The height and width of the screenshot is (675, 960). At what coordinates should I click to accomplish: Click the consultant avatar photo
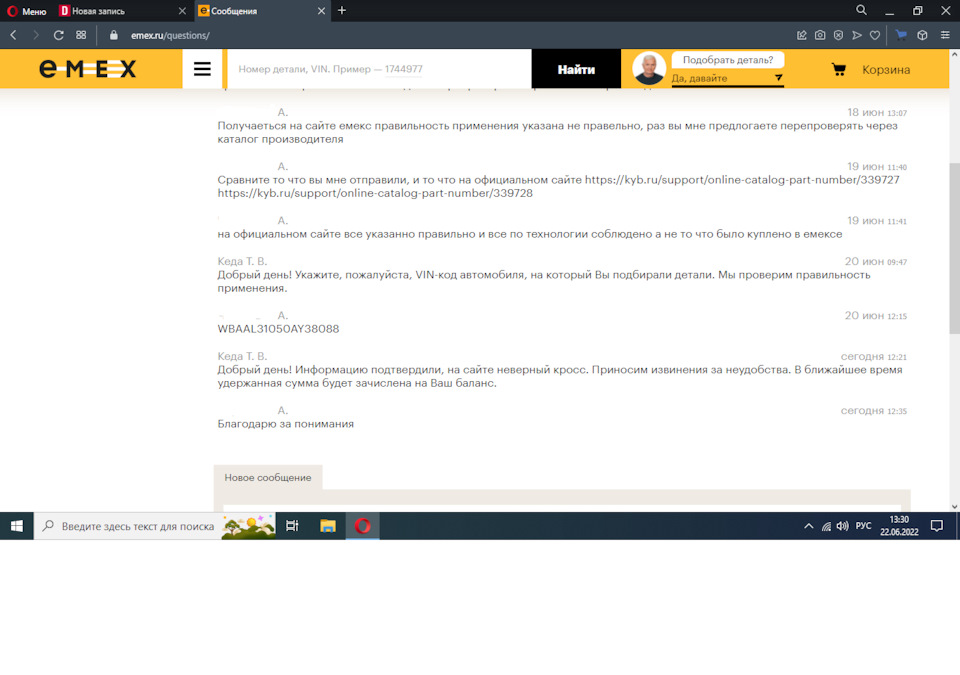649,69
